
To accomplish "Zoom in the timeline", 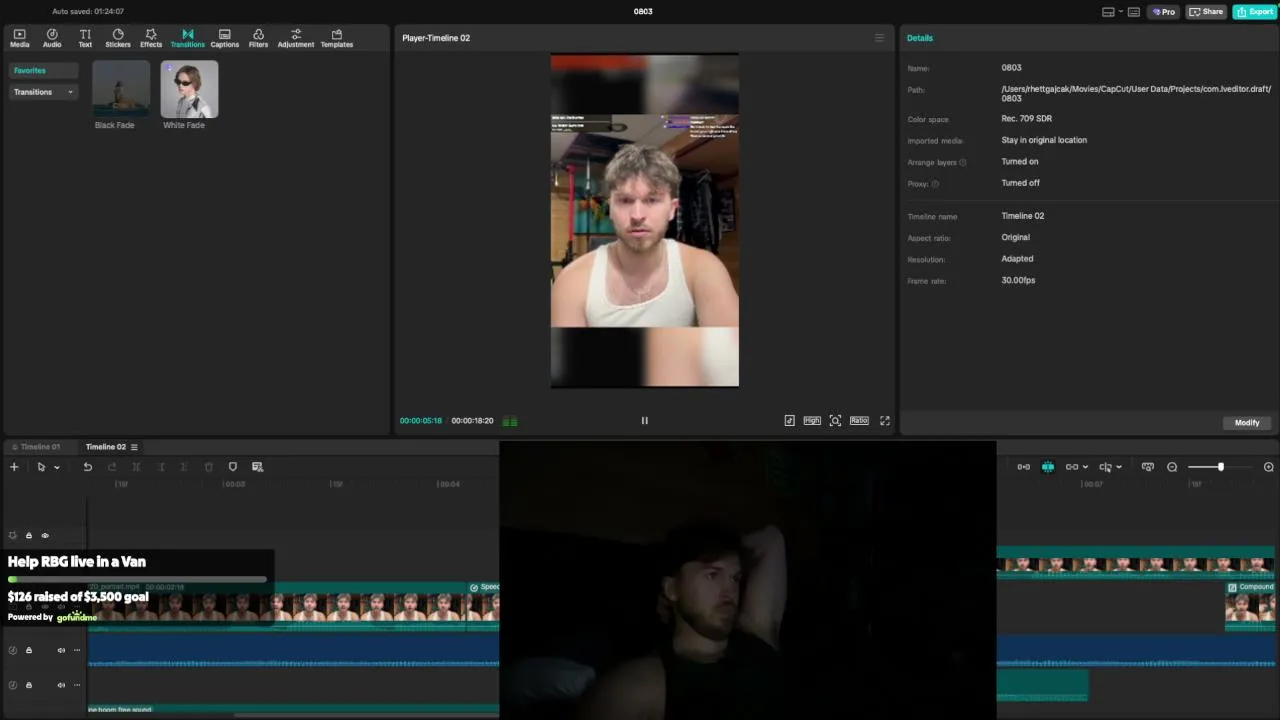I will [x=1269, y=467].
